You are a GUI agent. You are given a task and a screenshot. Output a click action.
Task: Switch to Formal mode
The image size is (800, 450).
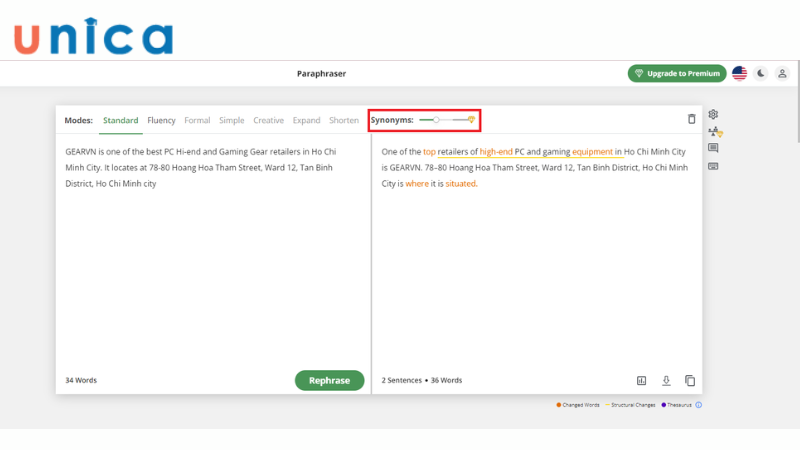197,120
